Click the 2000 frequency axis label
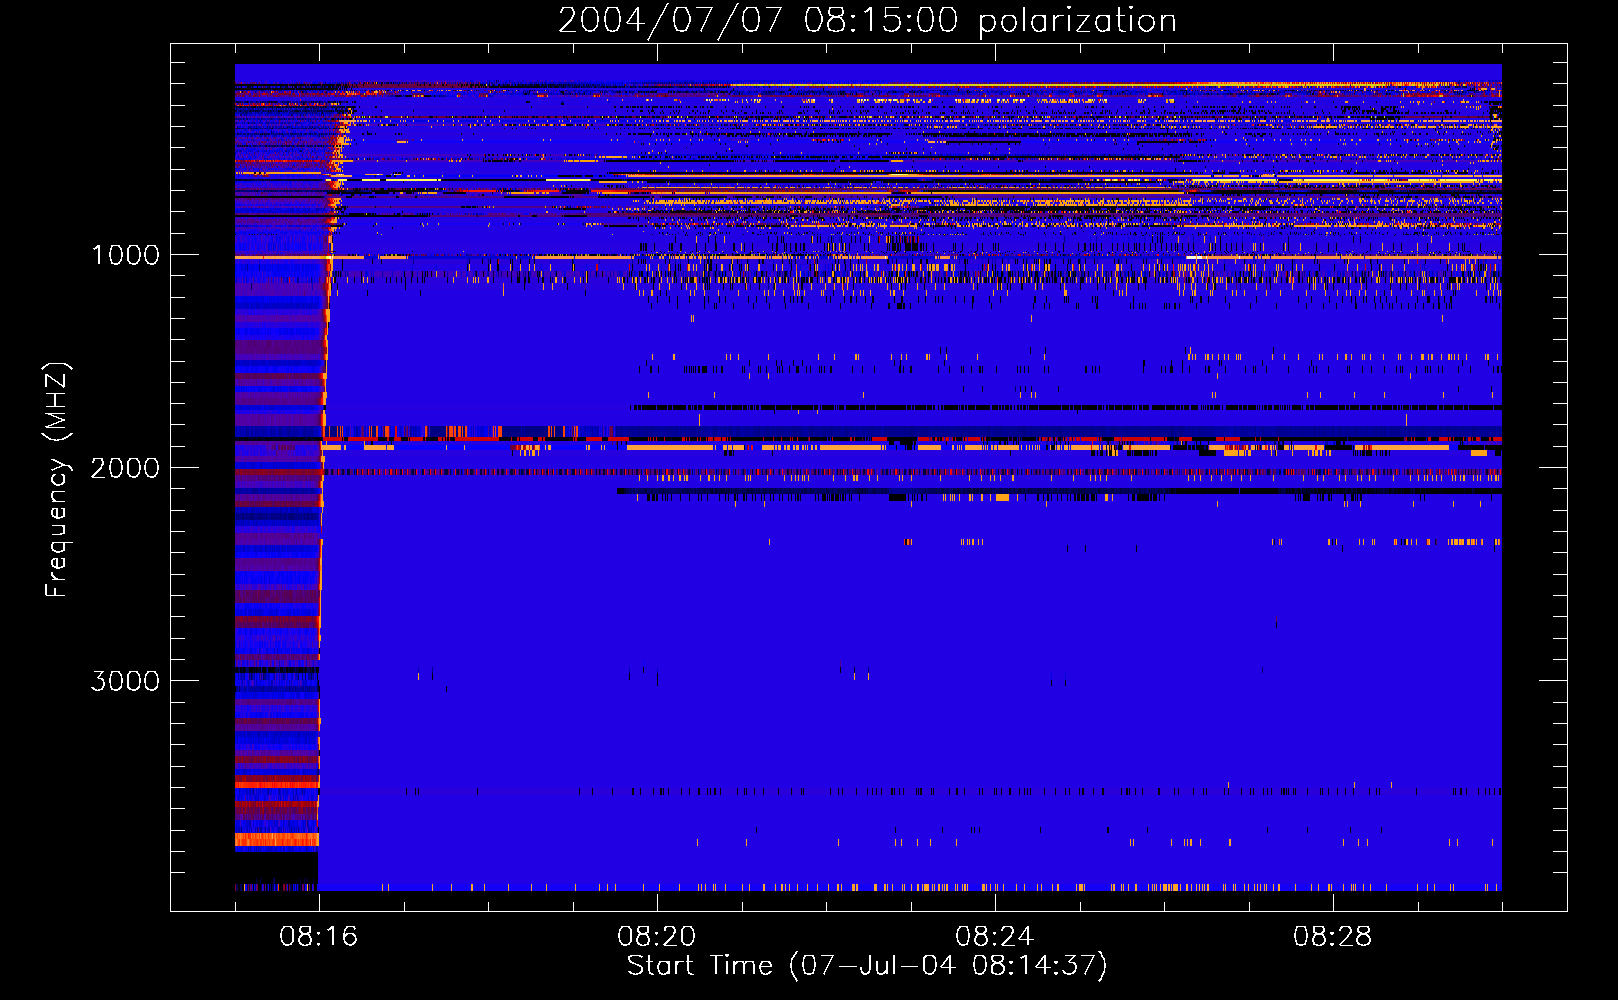The image size is (1618, 1000). (x=126, y=468)
